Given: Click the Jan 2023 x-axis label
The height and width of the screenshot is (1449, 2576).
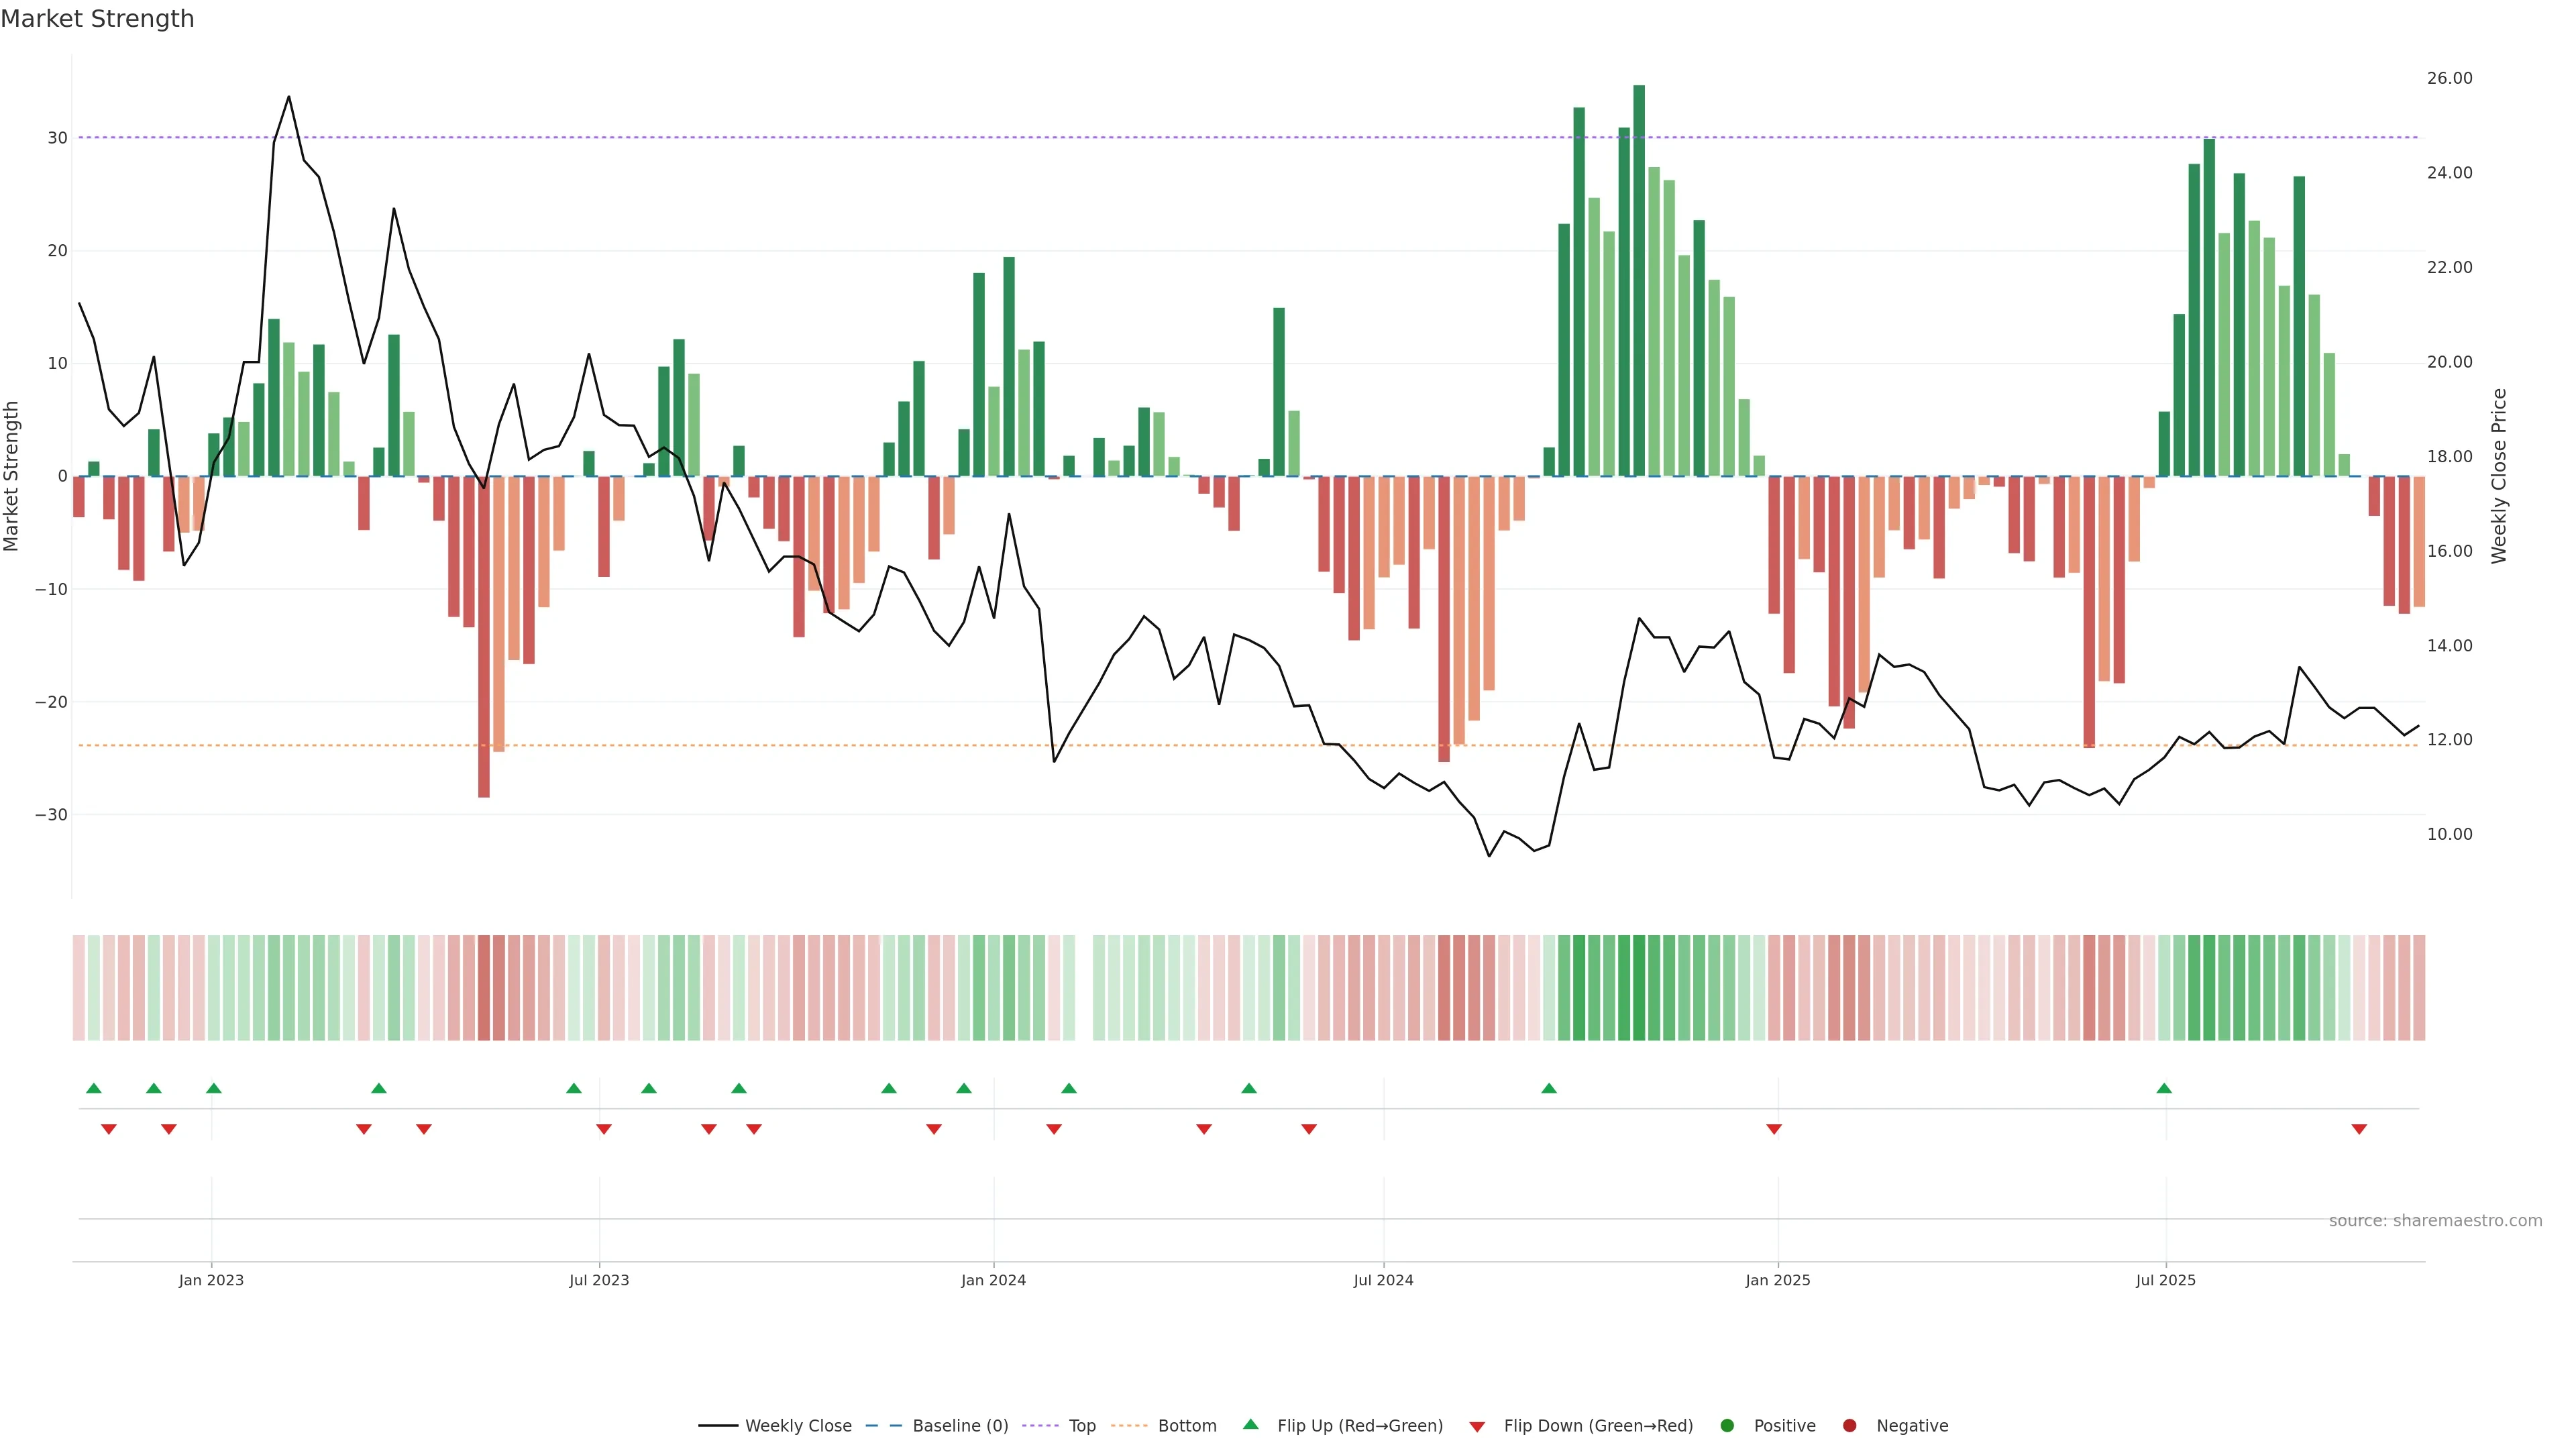Looking at the screenshot, I should 211,1280.
